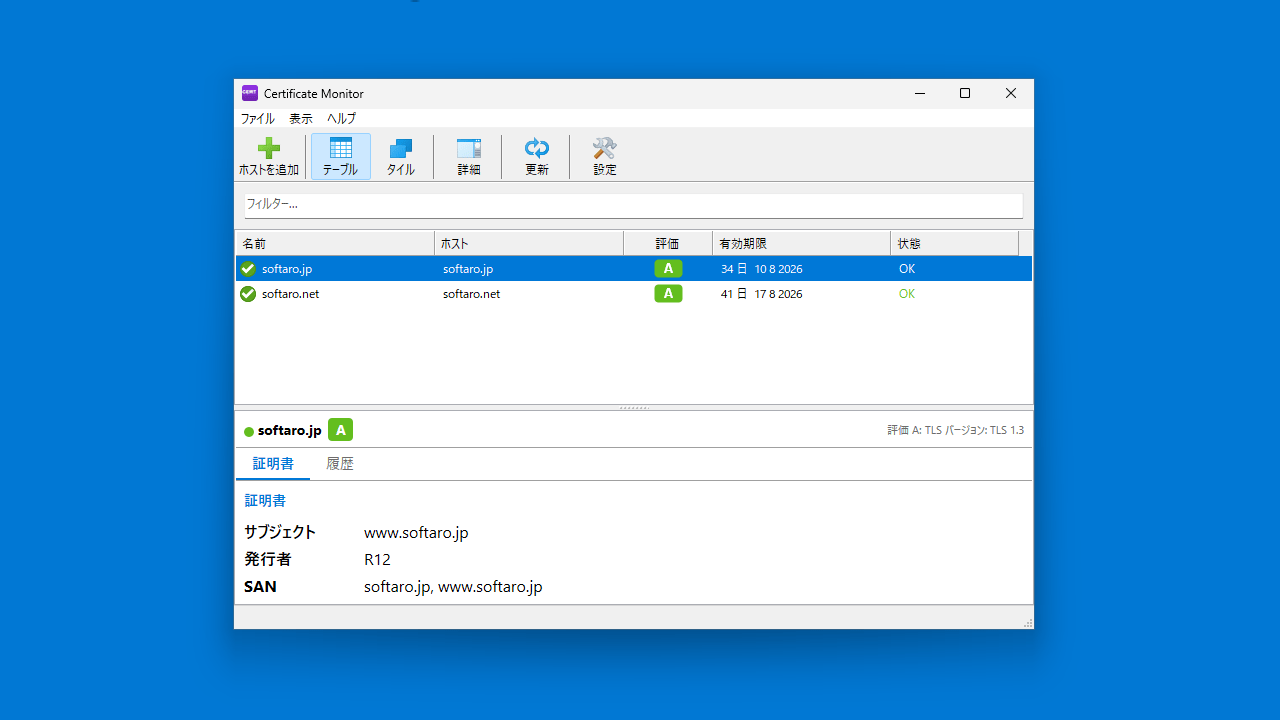Image resolution: width=1280 pixels, height=720 pixels.
Task: Switch to Table view (テーブル)
Action: [x=341, y=157]
